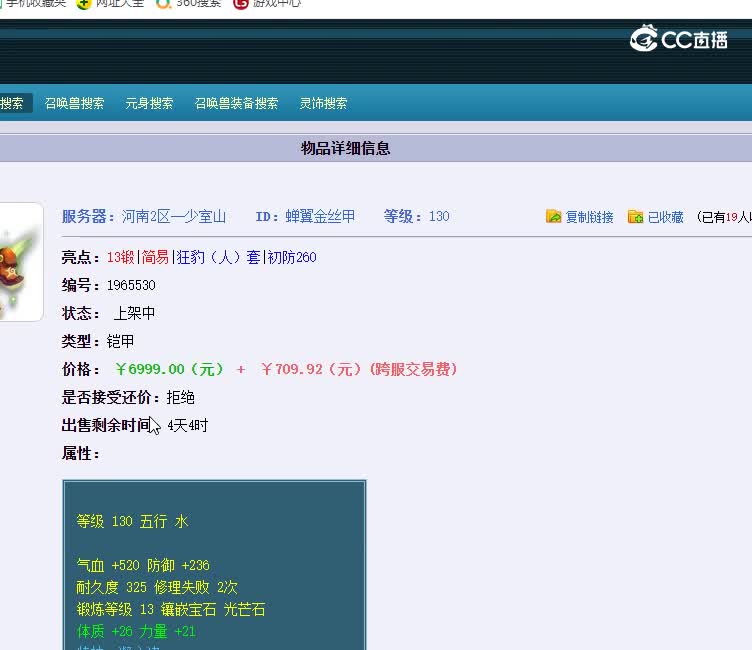The image size is (752, 650).
Task: Click the price ￥6999.00（元）
Action: coord(169,369)
